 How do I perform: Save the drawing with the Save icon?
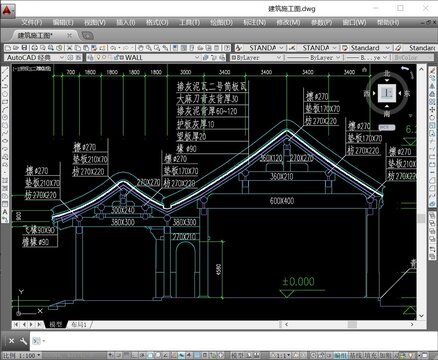24,48
